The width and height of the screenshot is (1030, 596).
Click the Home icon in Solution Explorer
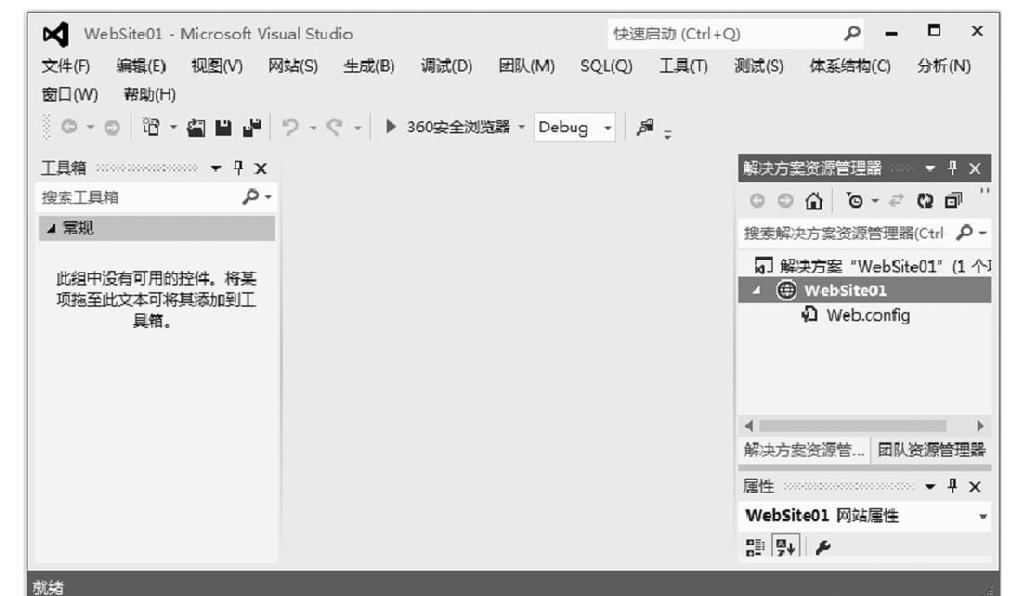(x=814, y=200)
